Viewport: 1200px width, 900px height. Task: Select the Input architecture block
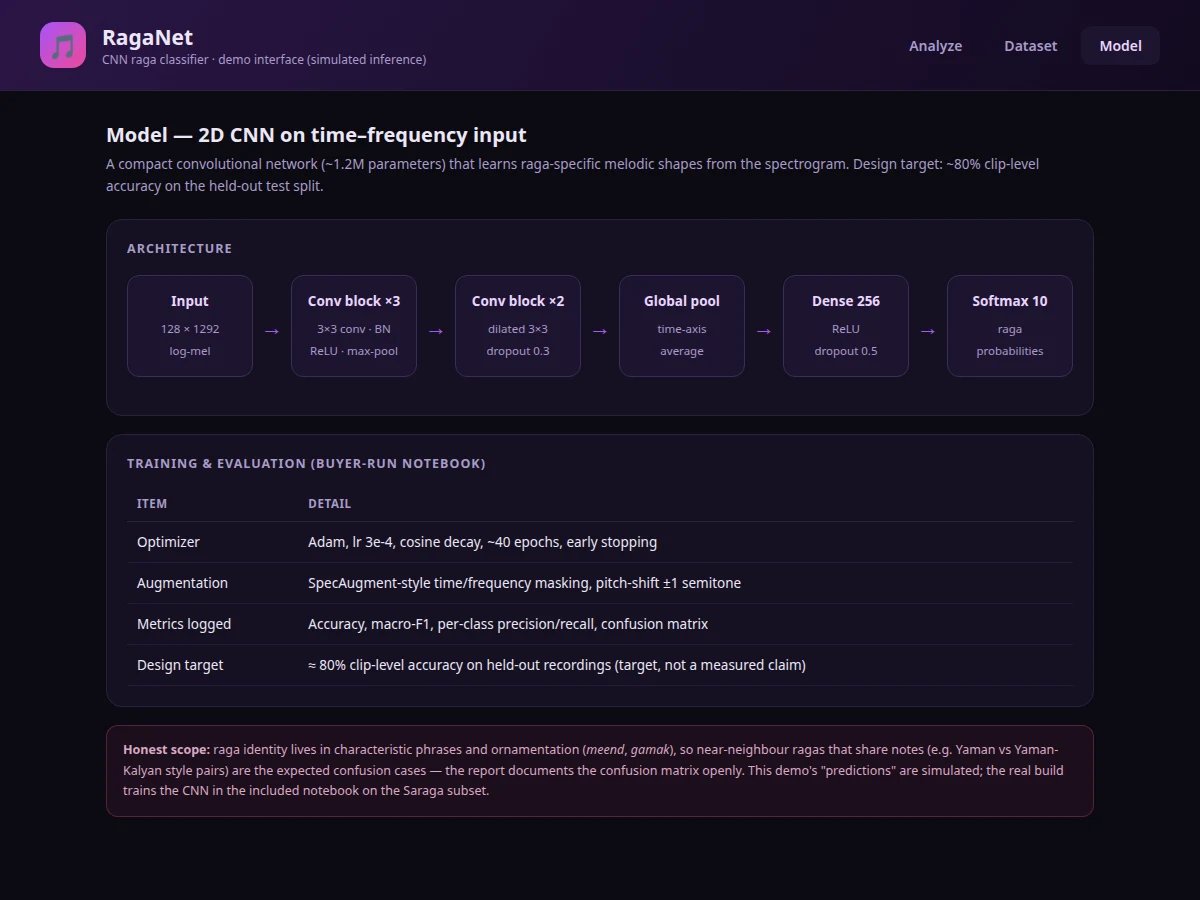click(x=190, y=326)
